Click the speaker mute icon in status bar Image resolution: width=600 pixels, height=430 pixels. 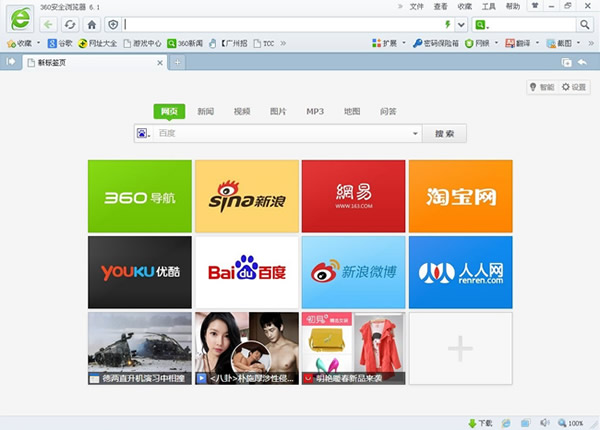tap(544, 423)
